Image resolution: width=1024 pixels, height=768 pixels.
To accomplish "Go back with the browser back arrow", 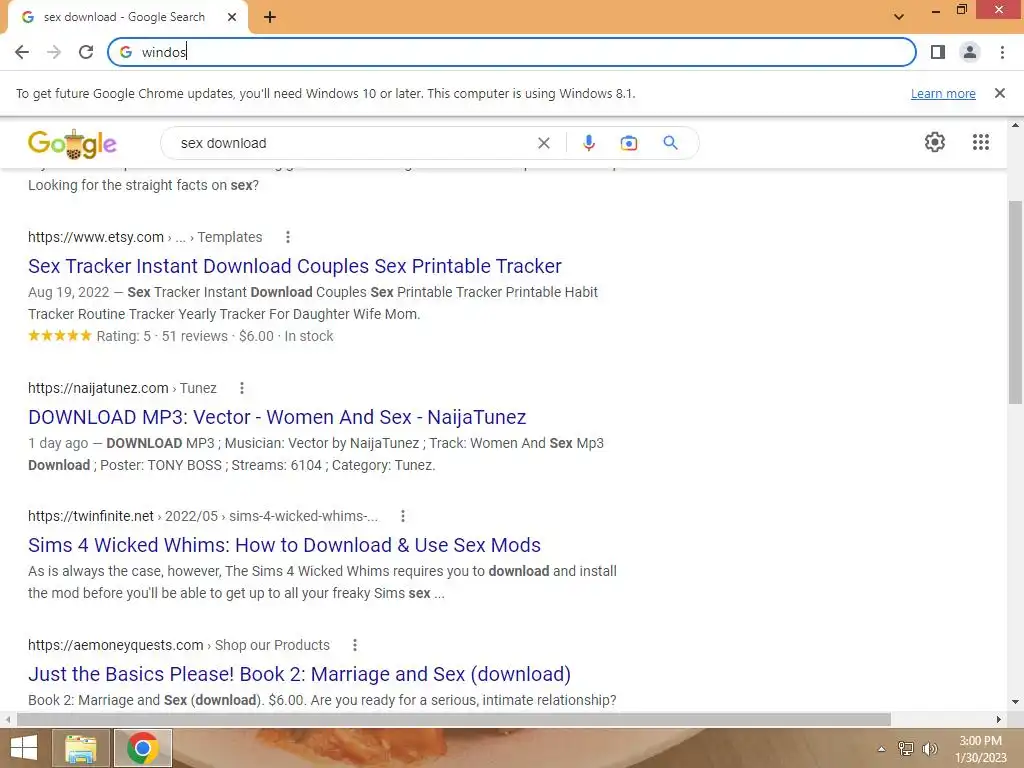I will [22, 52].
